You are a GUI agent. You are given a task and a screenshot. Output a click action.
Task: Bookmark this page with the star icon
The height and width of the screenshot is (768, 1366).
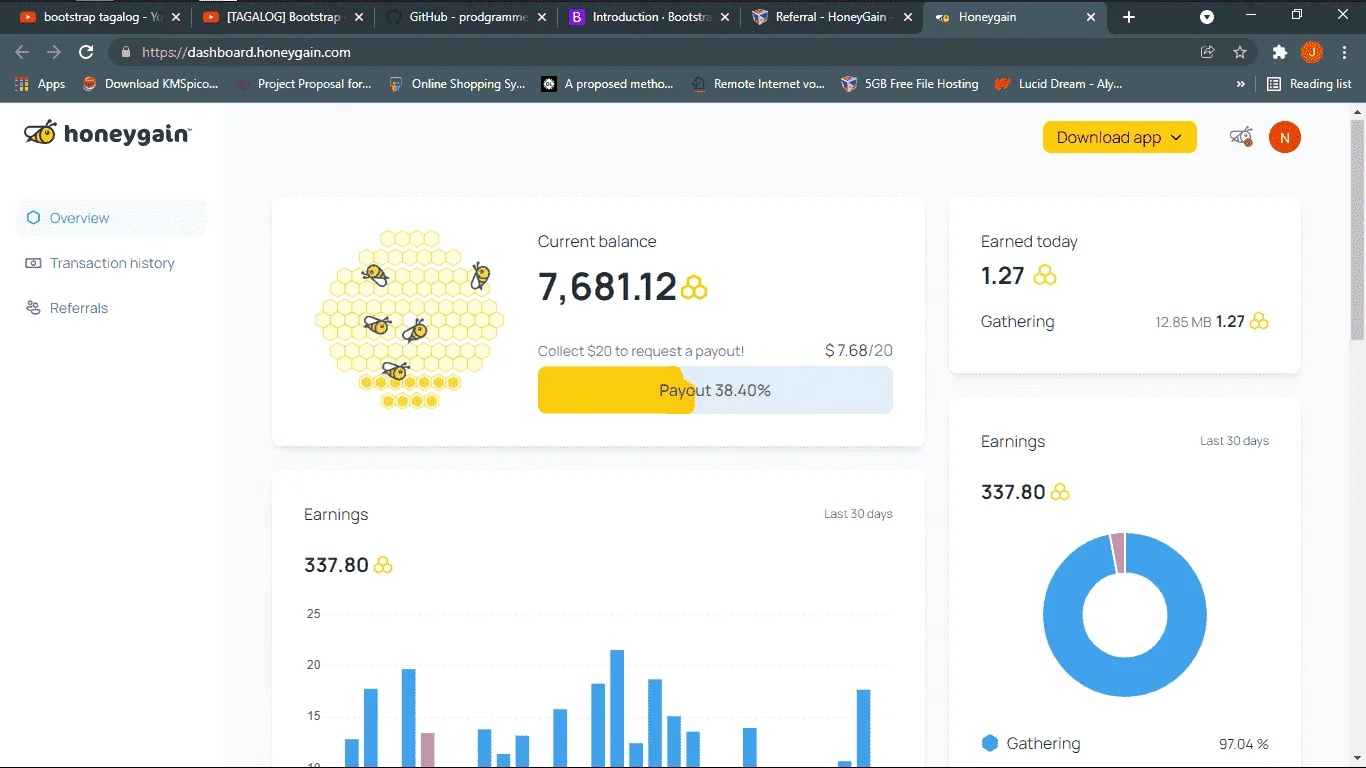(1240, 52)
